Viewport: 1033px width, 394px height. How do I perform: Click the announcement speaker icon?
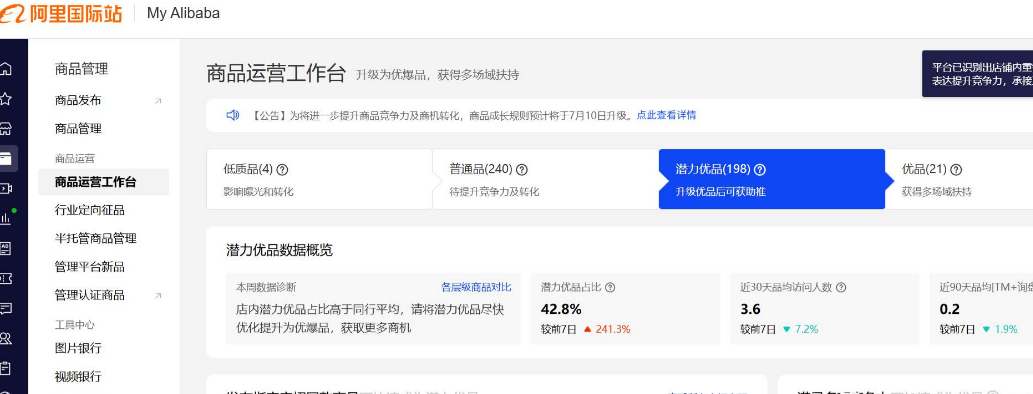233,115
